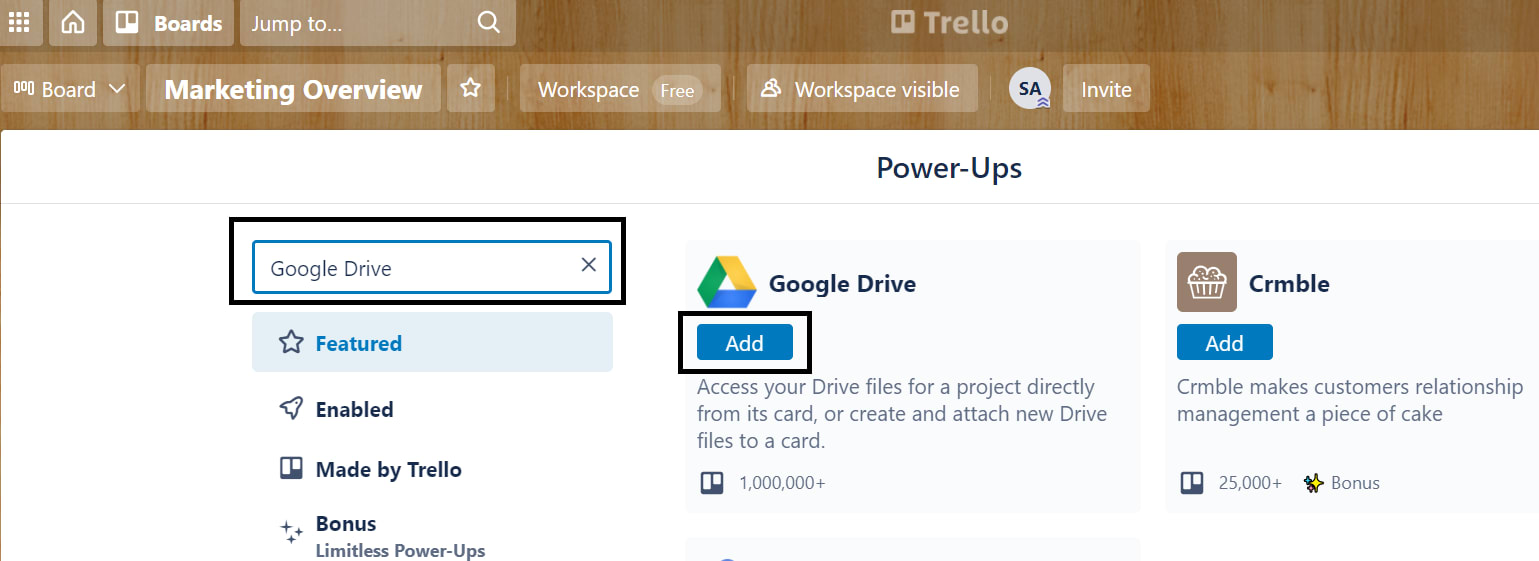Click the Power-Ups page heading
The image size is (1539, 561).
point(949,167)
